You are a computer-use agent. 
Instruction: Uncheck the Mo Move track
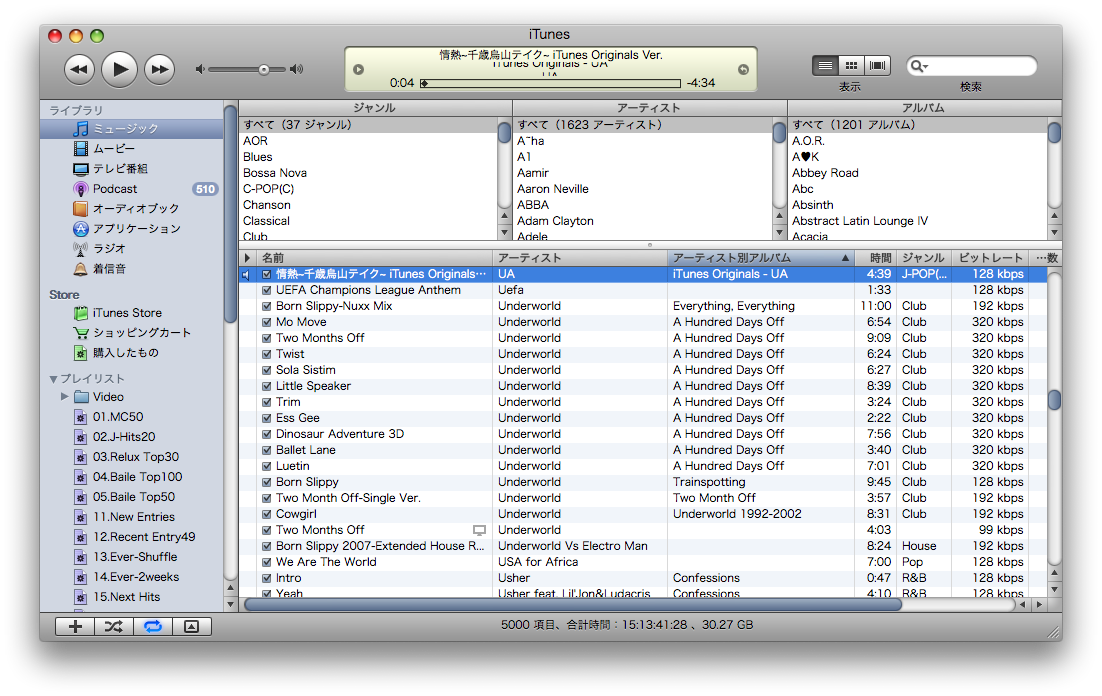click(x=266, y=323)
